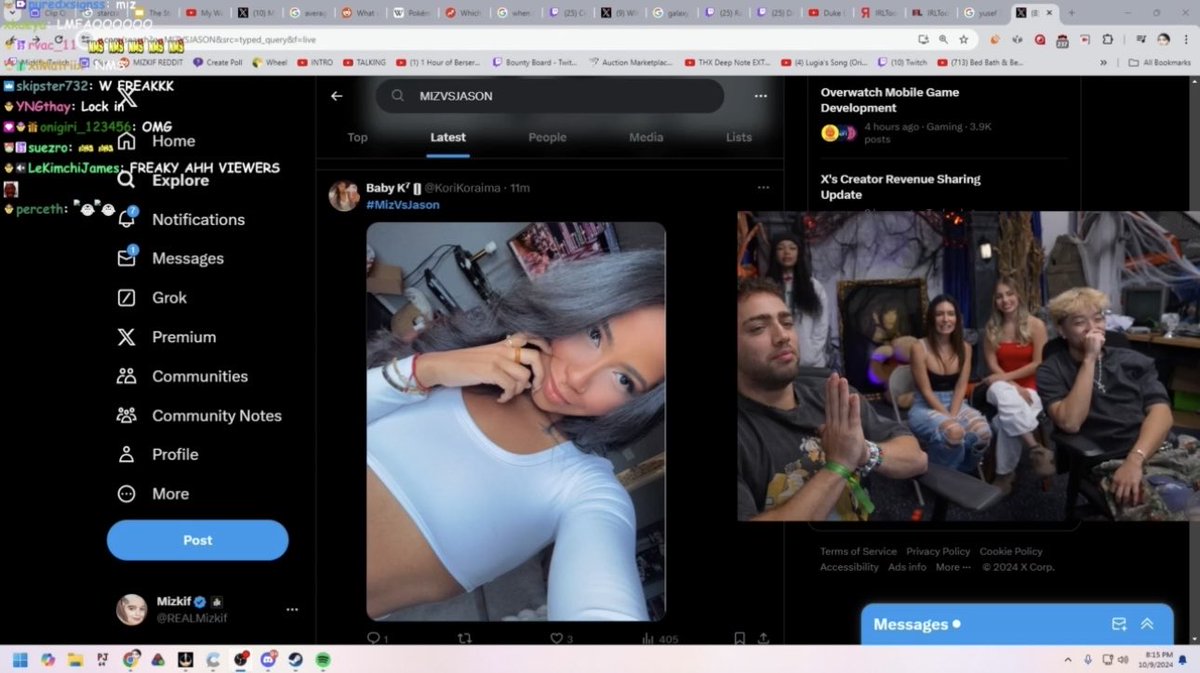This screenshot has width=1200, height=673.
Task: Open Notifications bell with unread badge
Action: point(126,218)
